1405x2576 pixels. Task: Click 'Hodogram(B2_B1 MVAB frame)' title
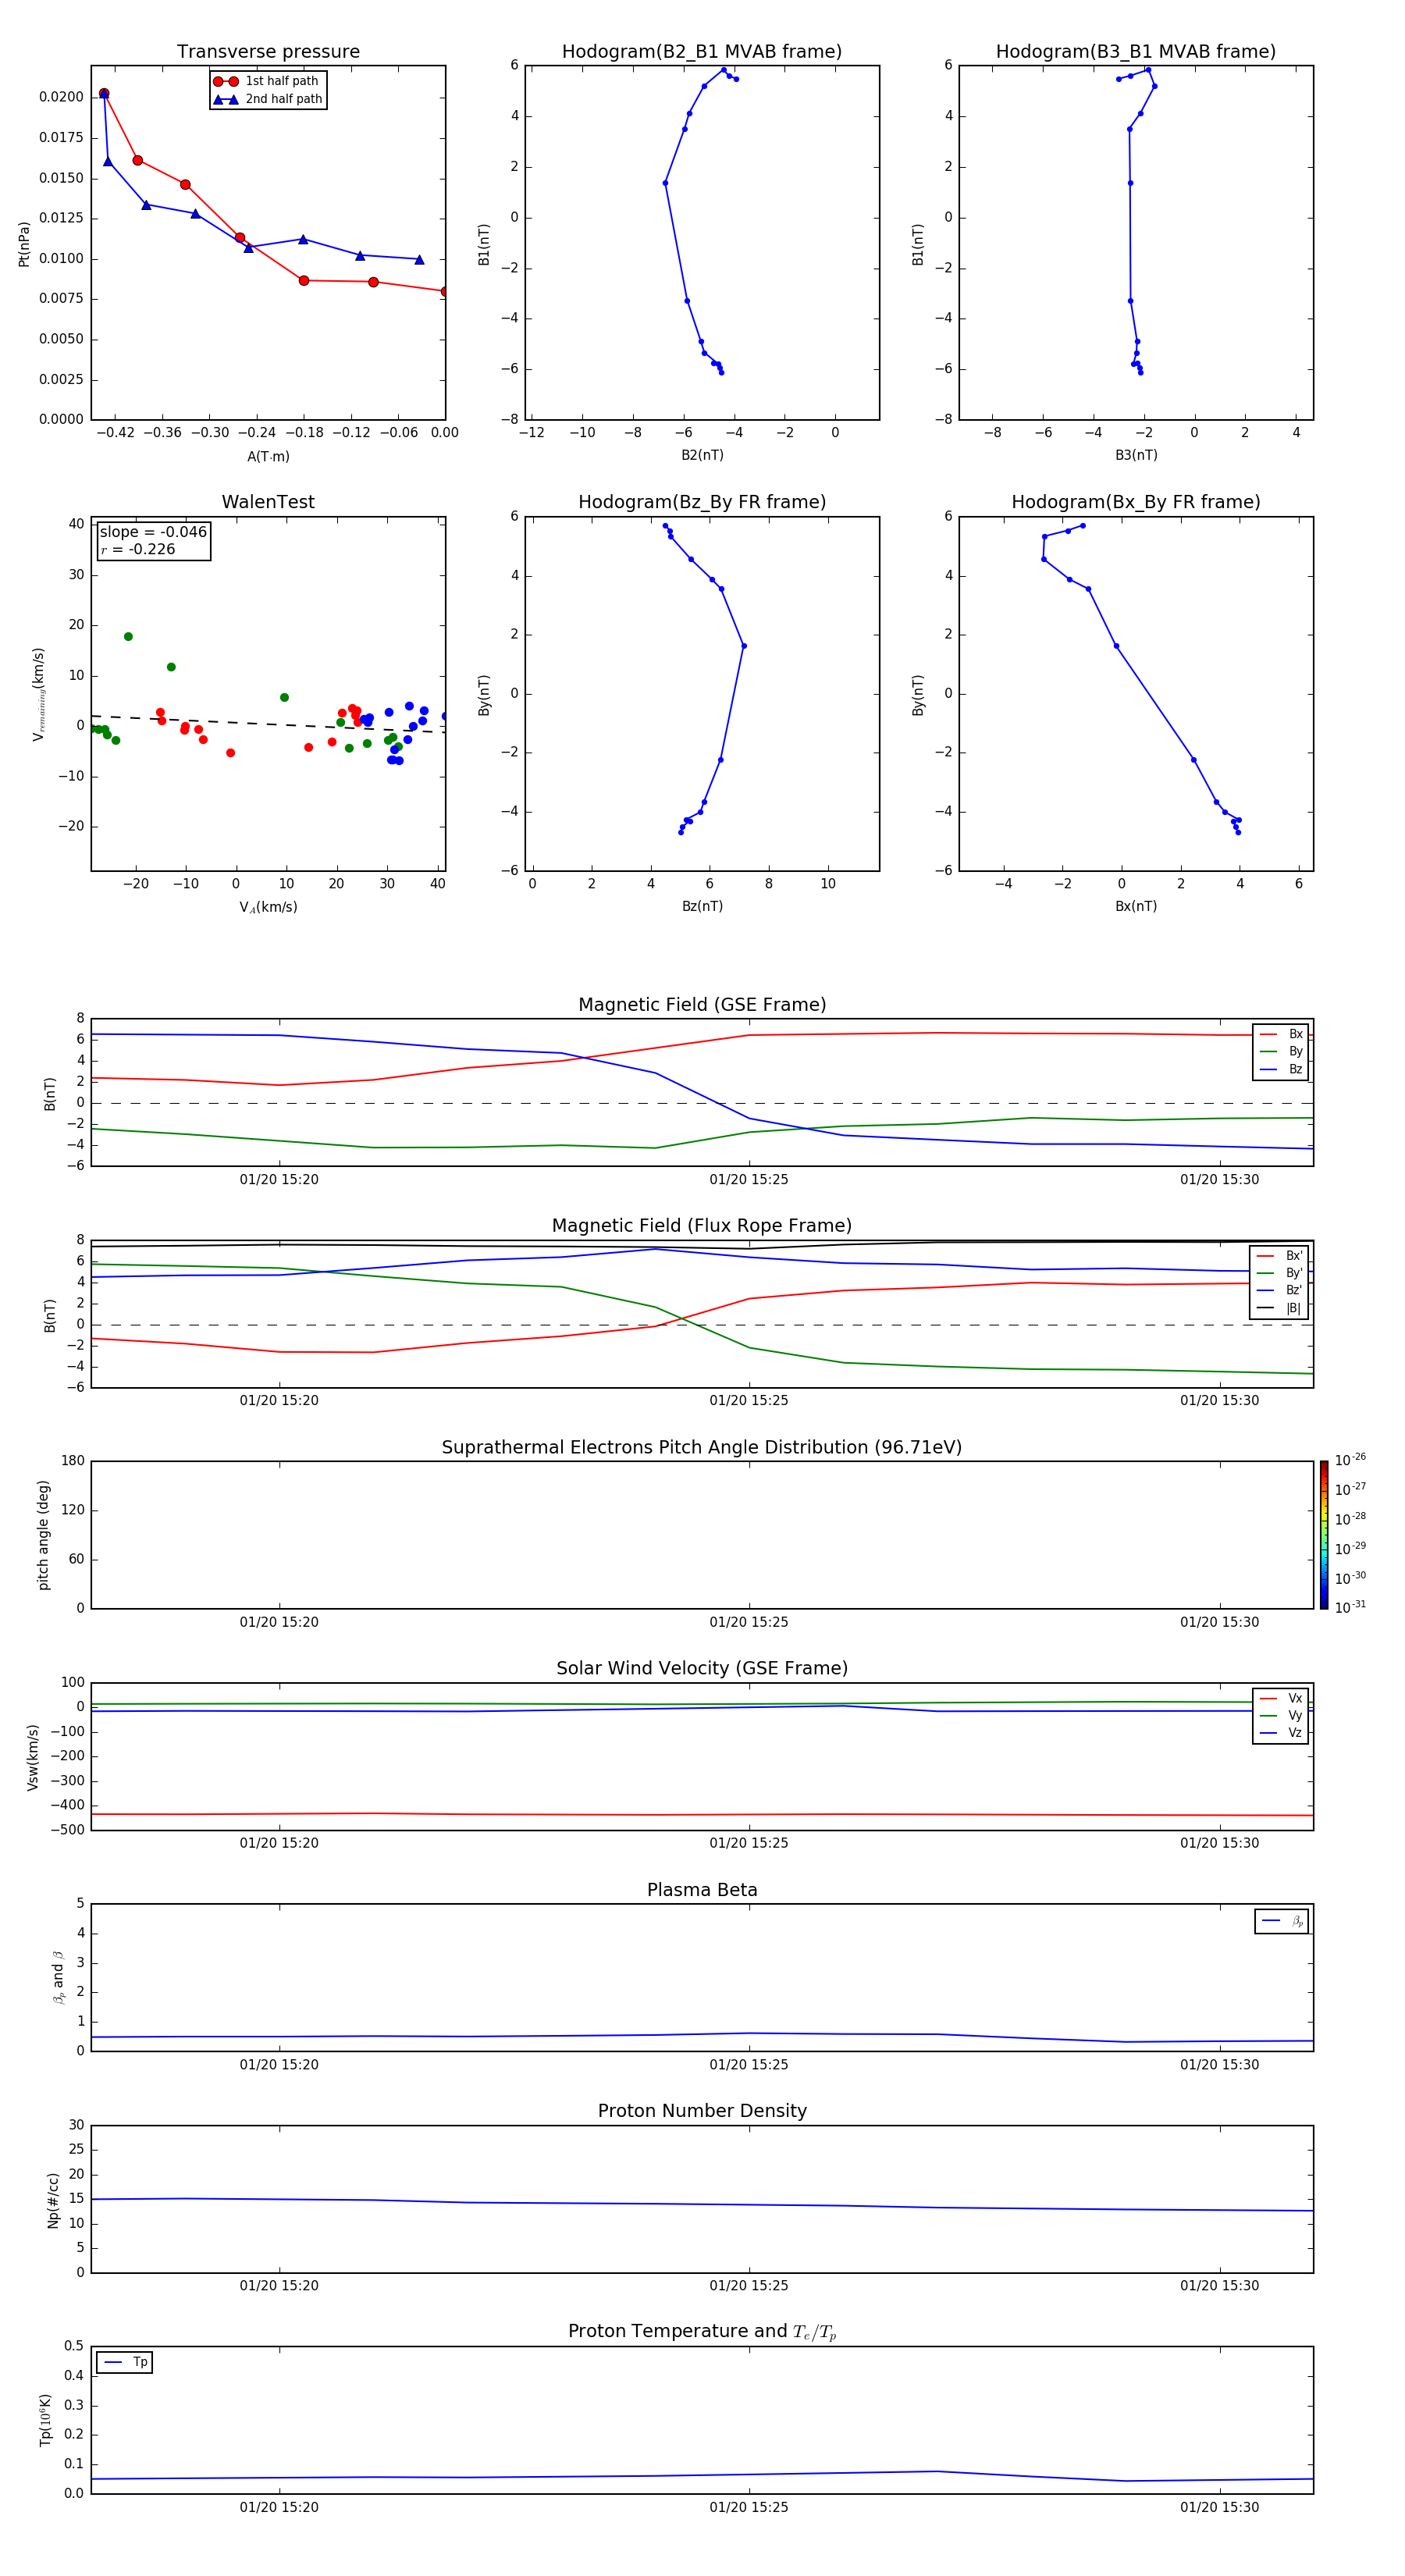[x=702, y=52]
